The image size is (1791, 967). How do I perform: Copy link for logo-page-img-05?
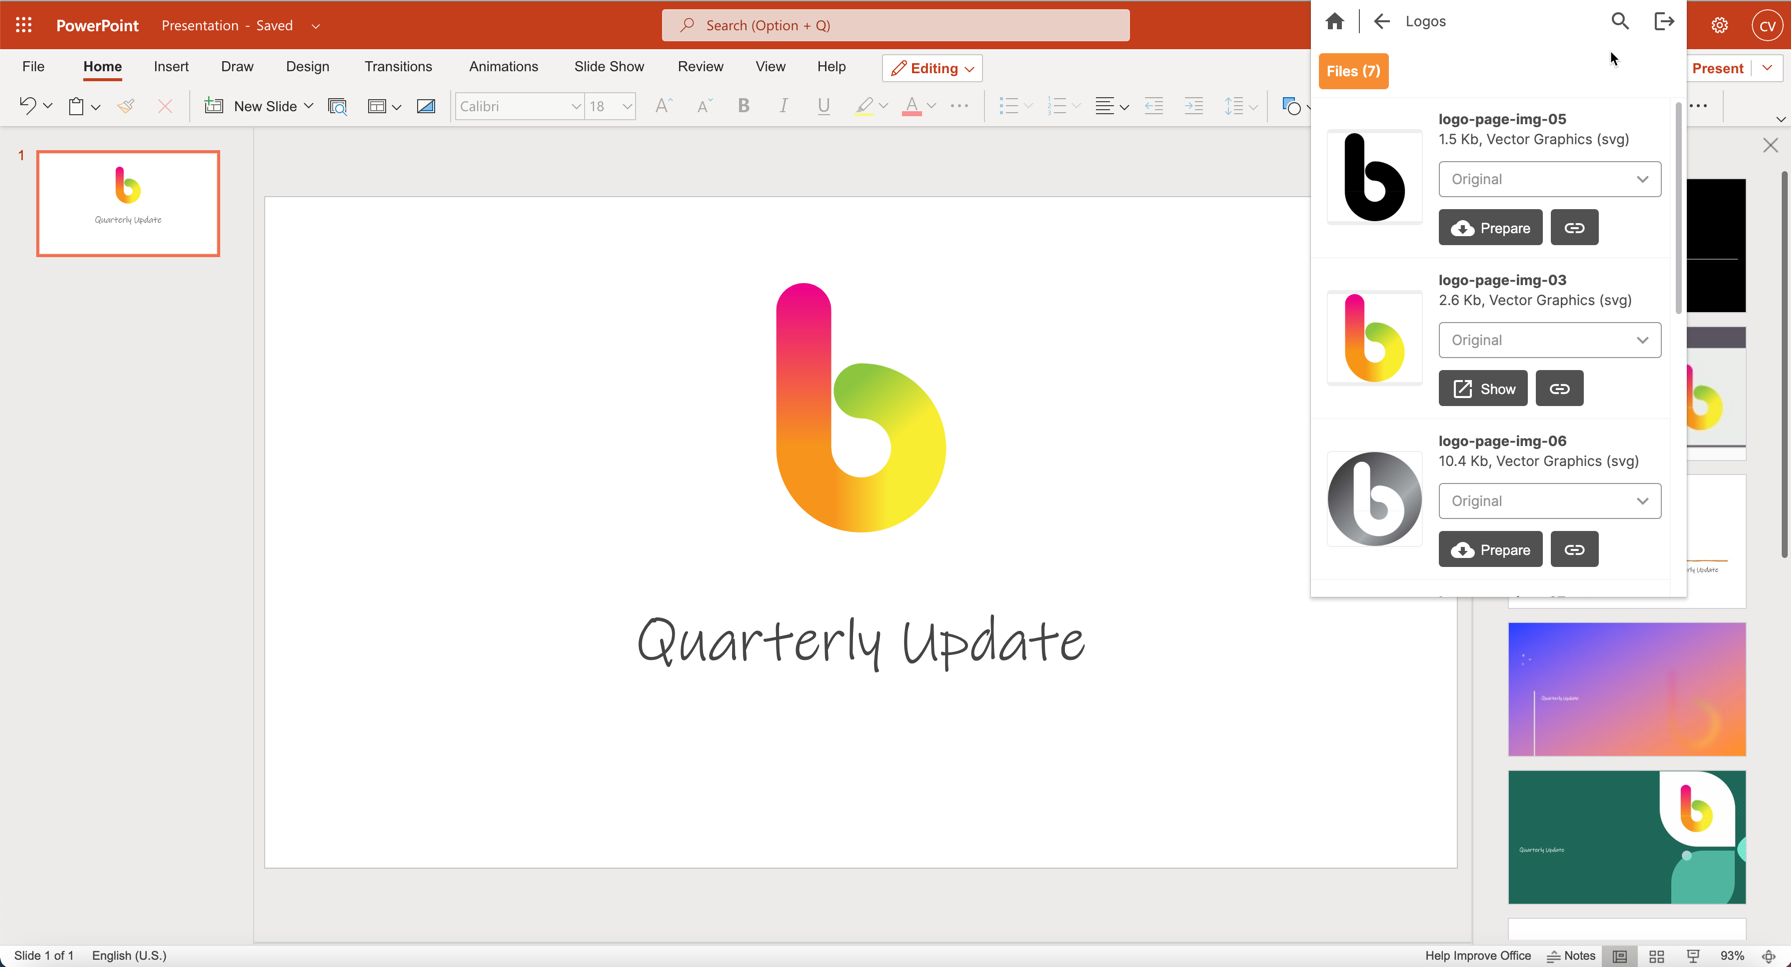pyautogui.click(x=1574, y=228)
